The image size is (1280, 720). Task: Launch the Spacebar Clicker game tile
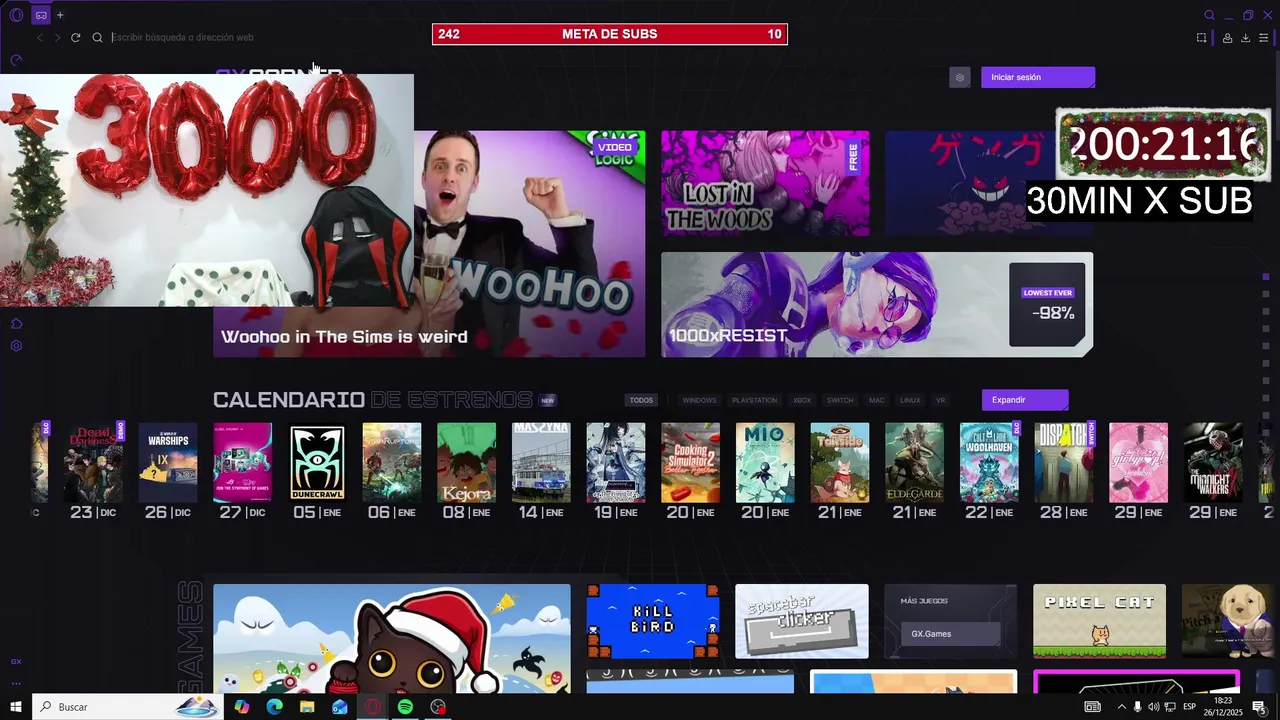click(802, 622)
